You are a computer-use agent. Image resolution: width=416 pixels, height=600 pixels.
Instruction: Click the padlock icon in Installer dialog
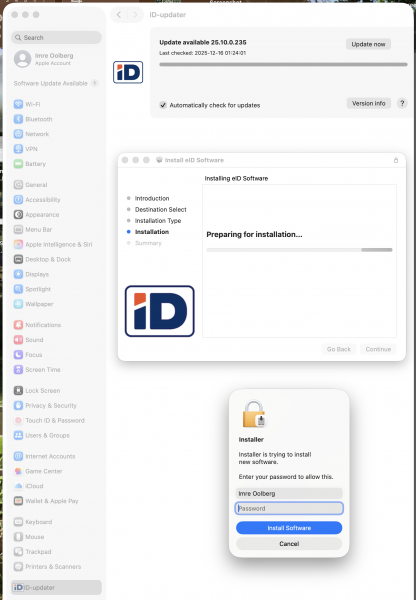(254, 414)
